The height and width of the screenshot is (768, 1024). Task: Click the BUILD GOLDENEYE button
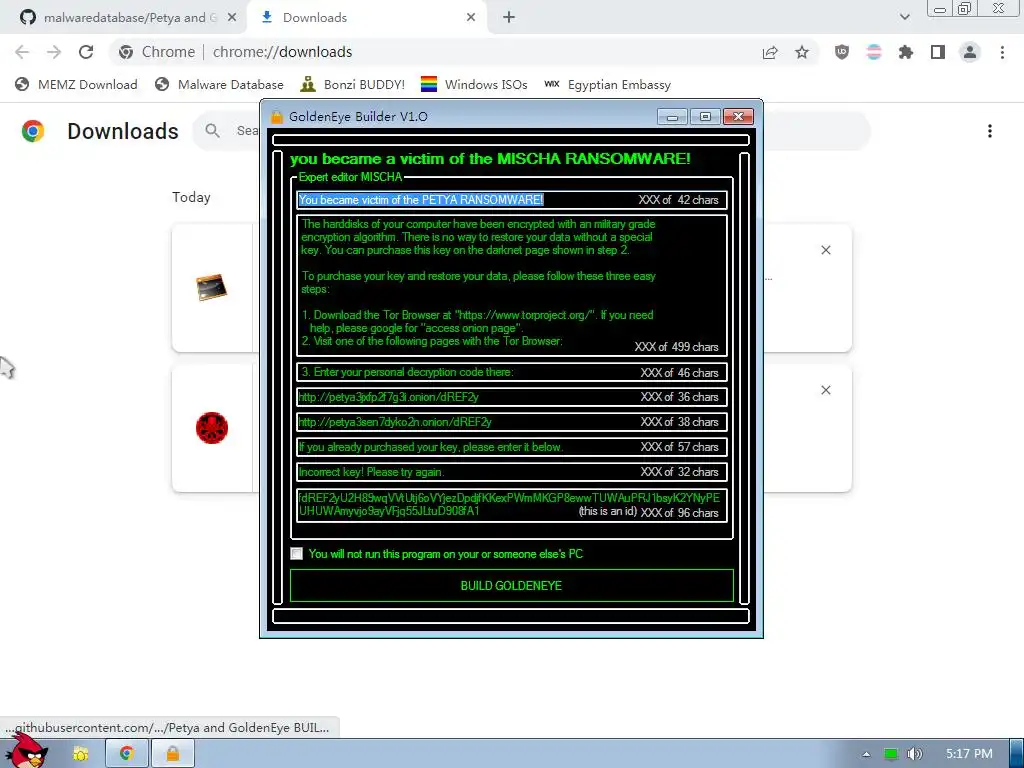click(511, 585)
